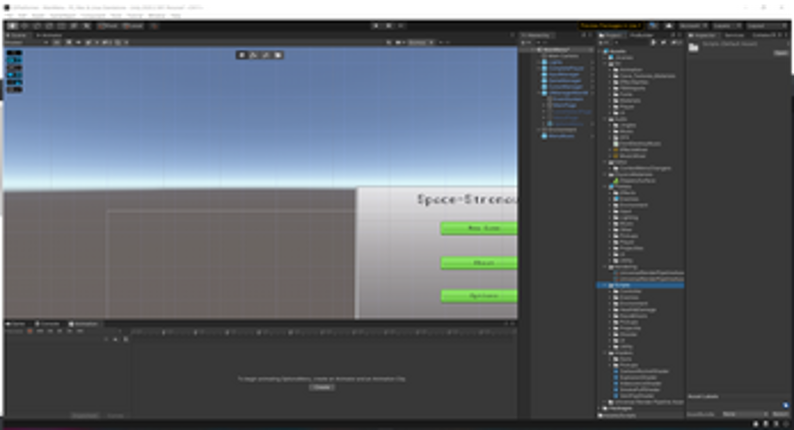Viewport: 794px width, 430px height.
Task: Click the first status bar icon at bottom right
Action: click(x=756, y=423)
